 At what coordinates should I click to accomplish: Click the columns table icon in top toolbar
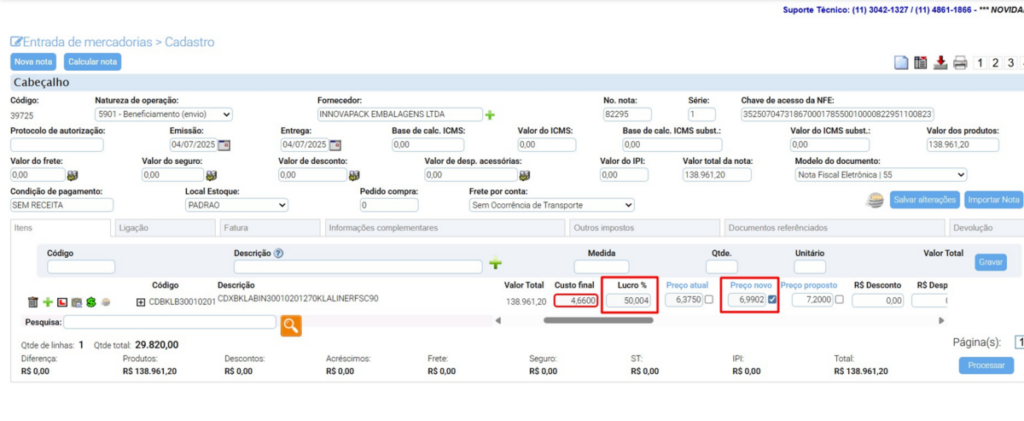tap(921, 63)
